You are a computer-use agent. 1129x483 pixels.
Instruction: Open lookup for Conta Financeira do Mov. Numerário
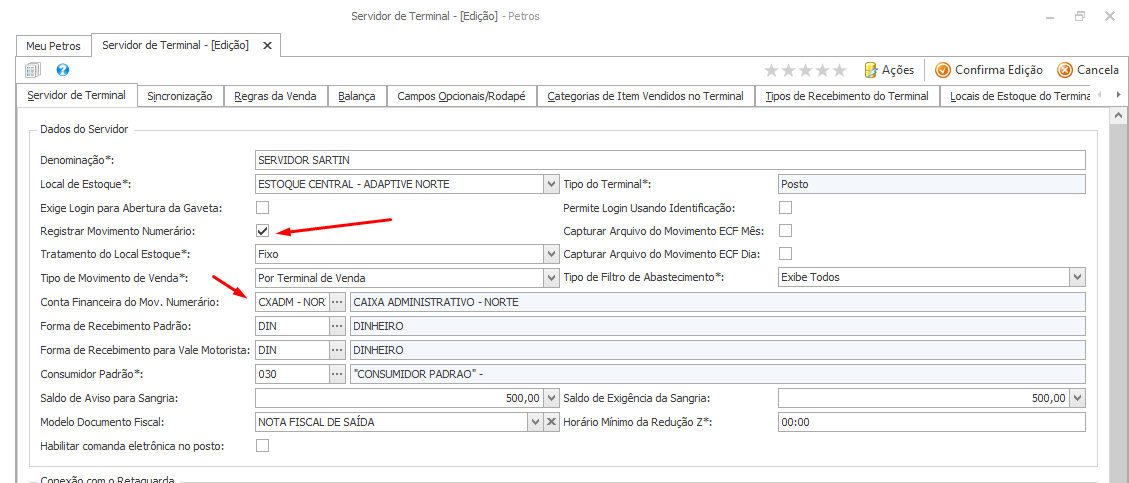click(x=337, y=302)
